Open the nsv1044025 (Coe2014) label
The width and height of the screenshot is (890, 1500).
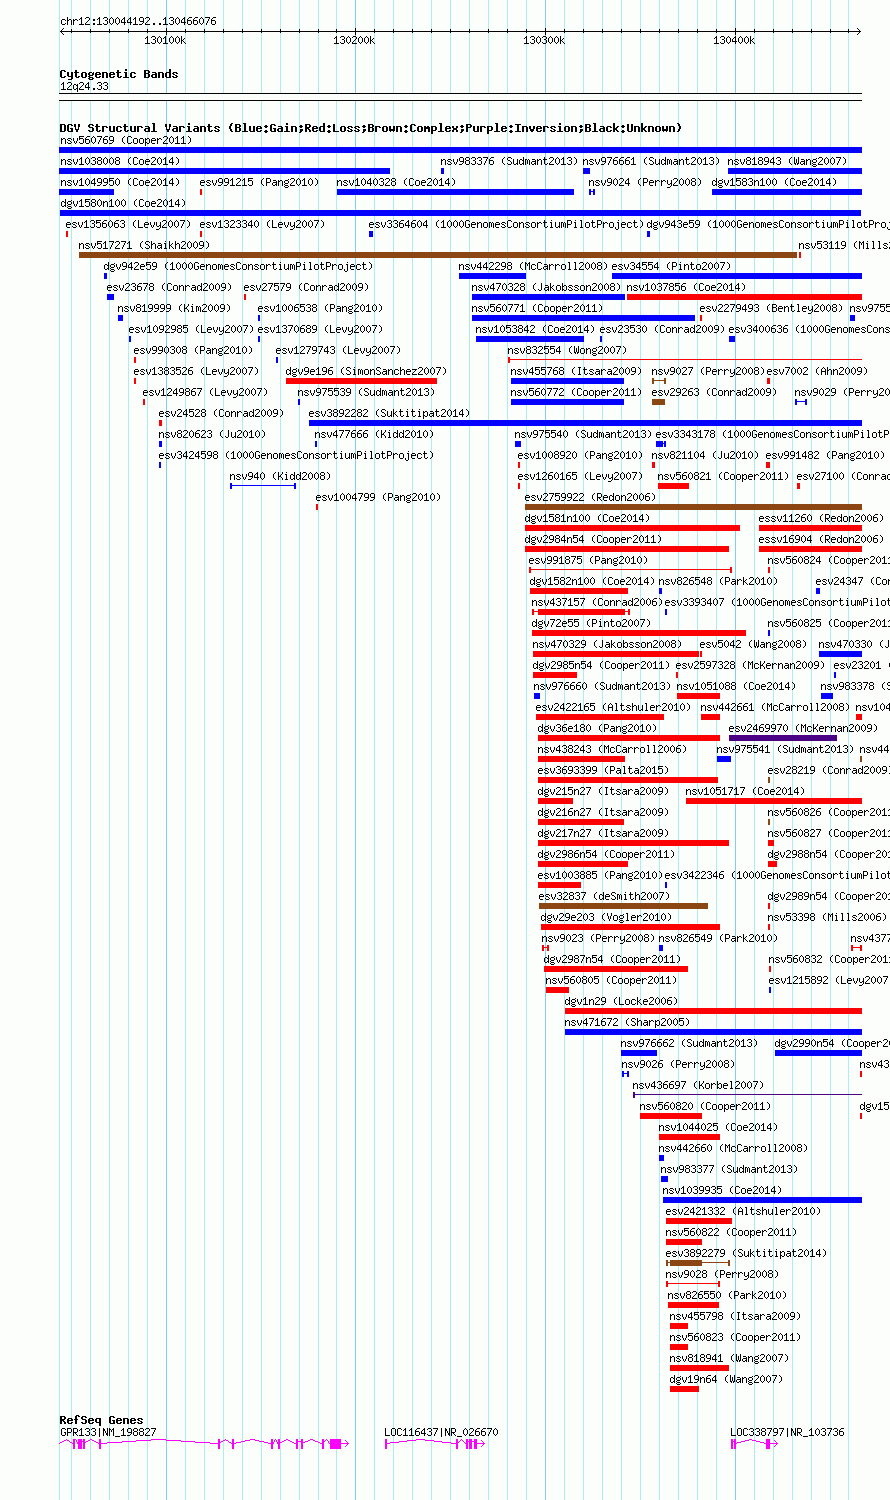(x=719, y=1127)
